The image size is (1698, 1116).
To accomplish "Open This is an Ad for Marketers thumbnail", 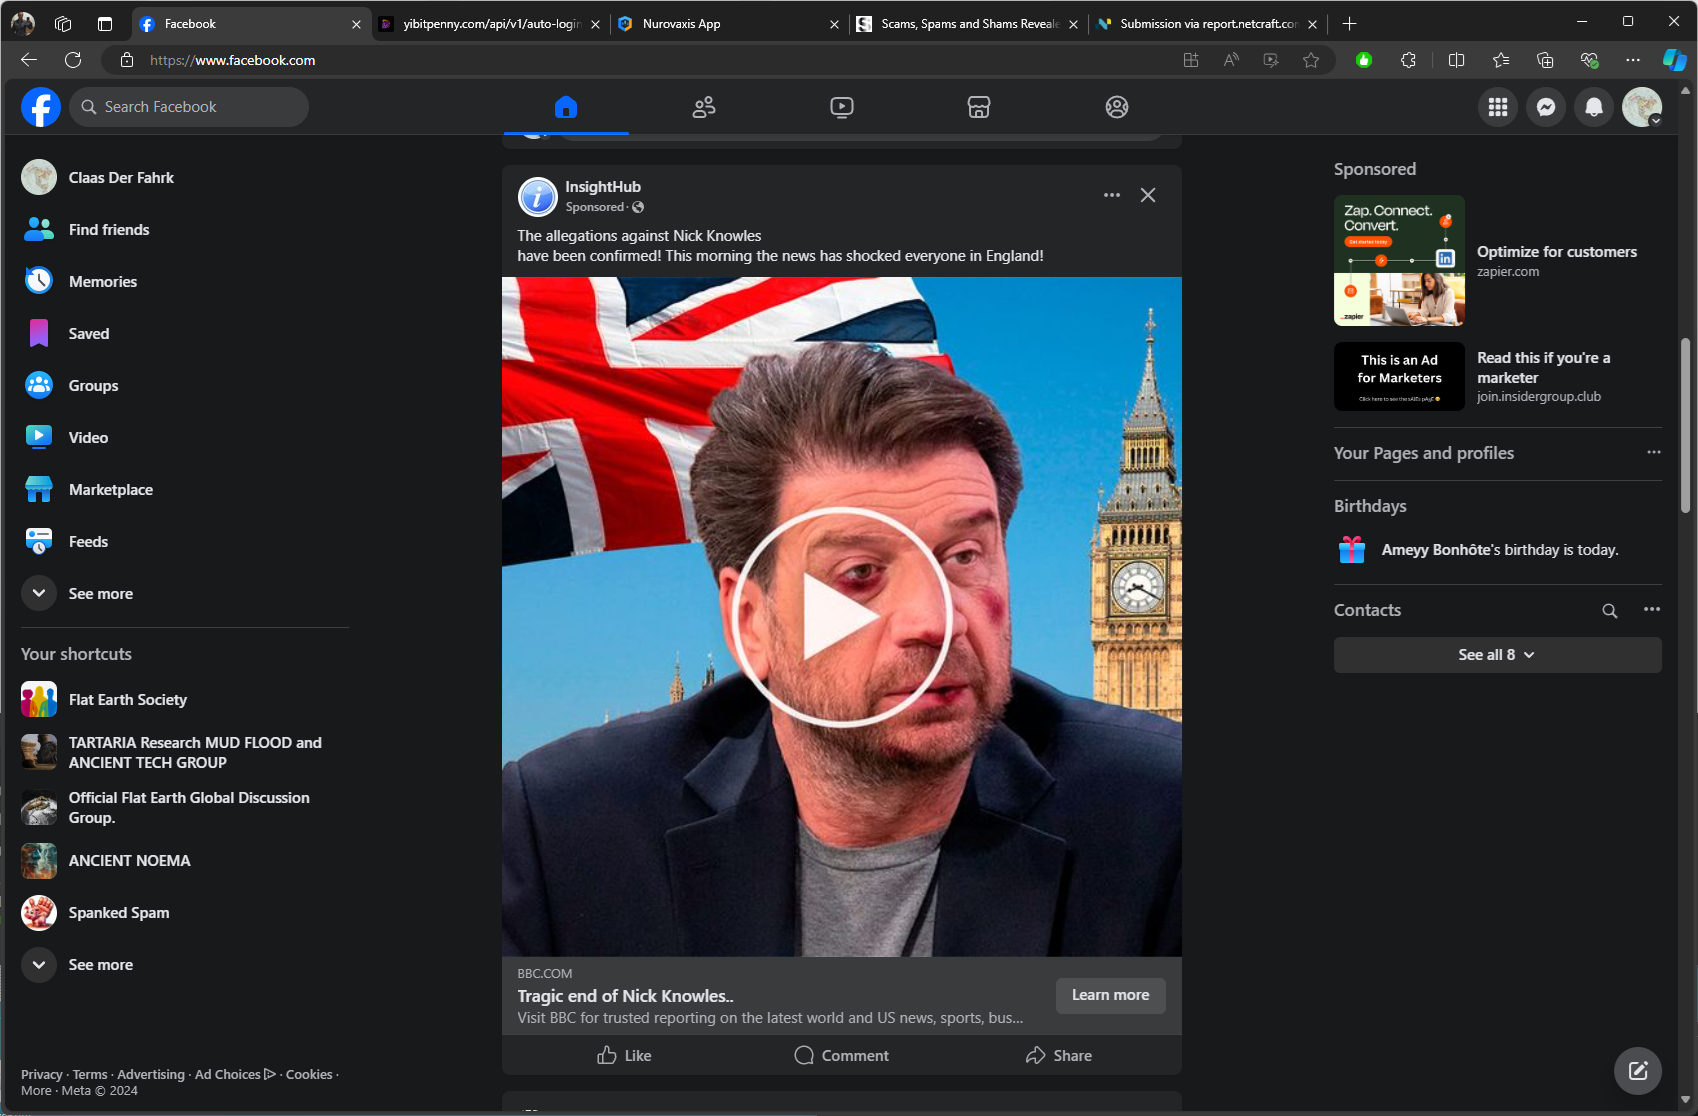I will coord(1399,377).
